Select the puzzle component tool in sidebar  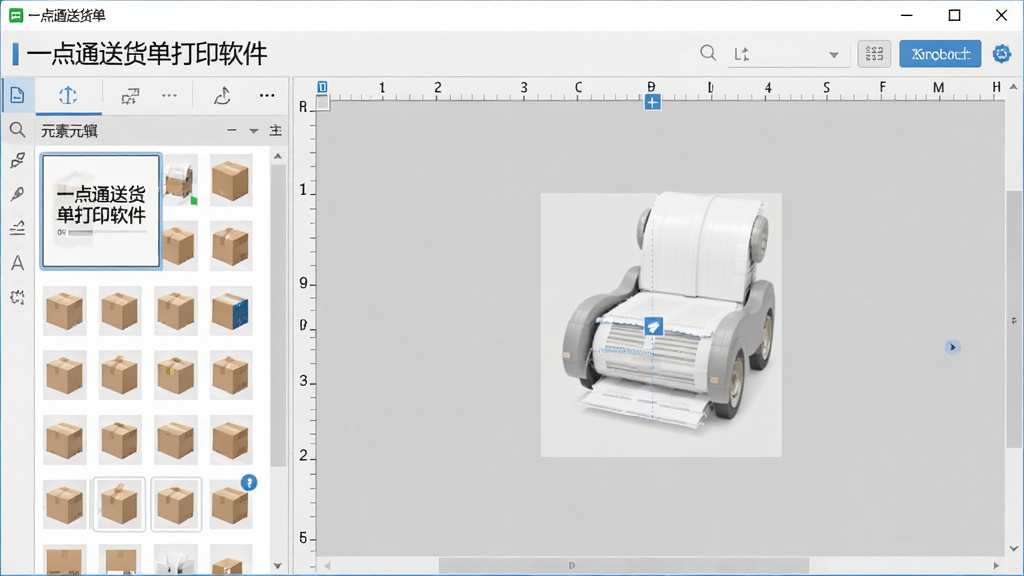[18, 298]
